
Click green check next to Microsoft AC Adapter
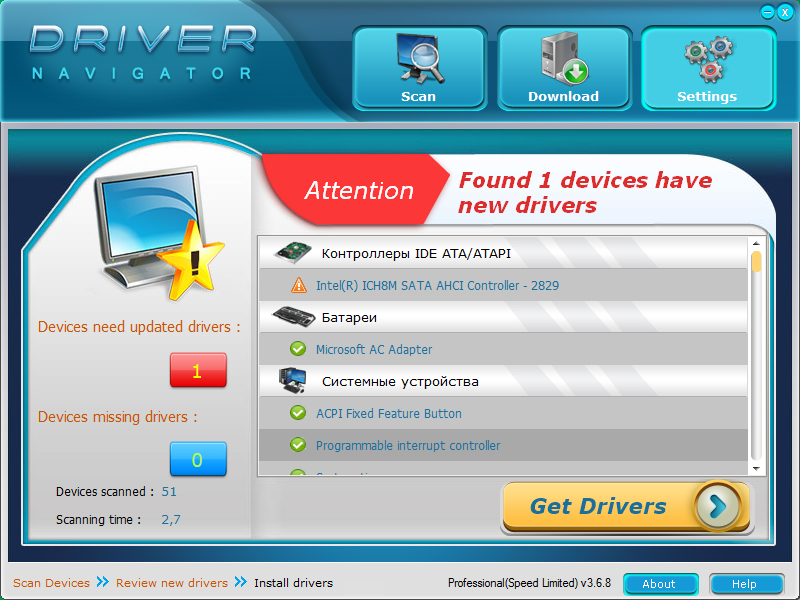coord(298,349)
